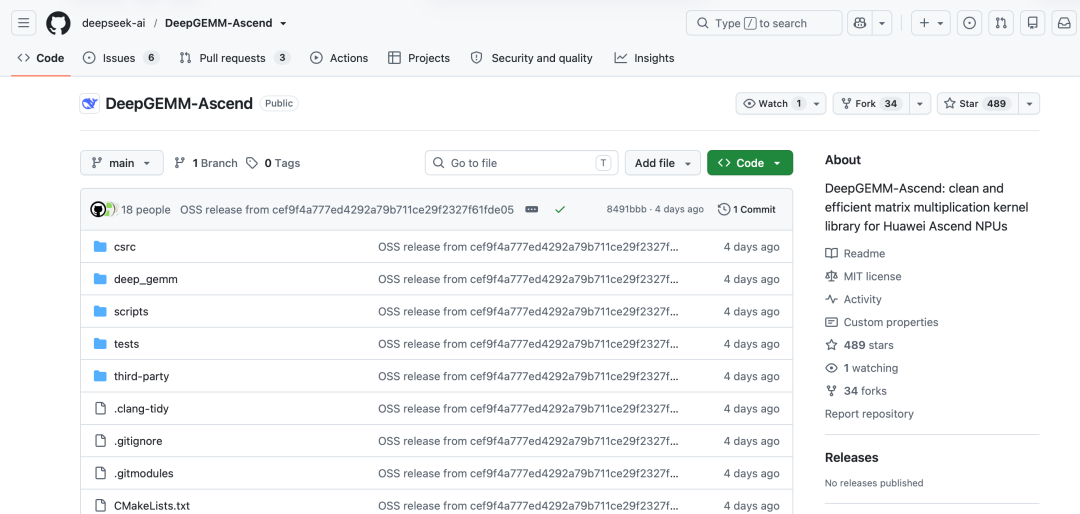Show the green checkmark commit status
Screen dimensions: 1080x514
tap(560, 209)
